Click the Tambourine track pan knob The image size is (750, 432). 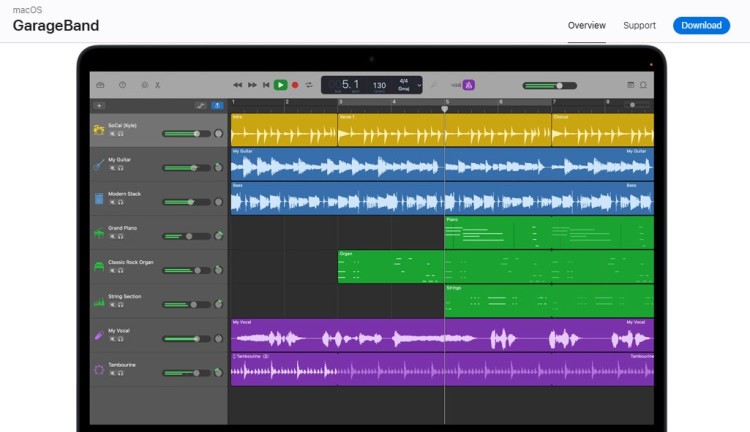coord(219,372)
